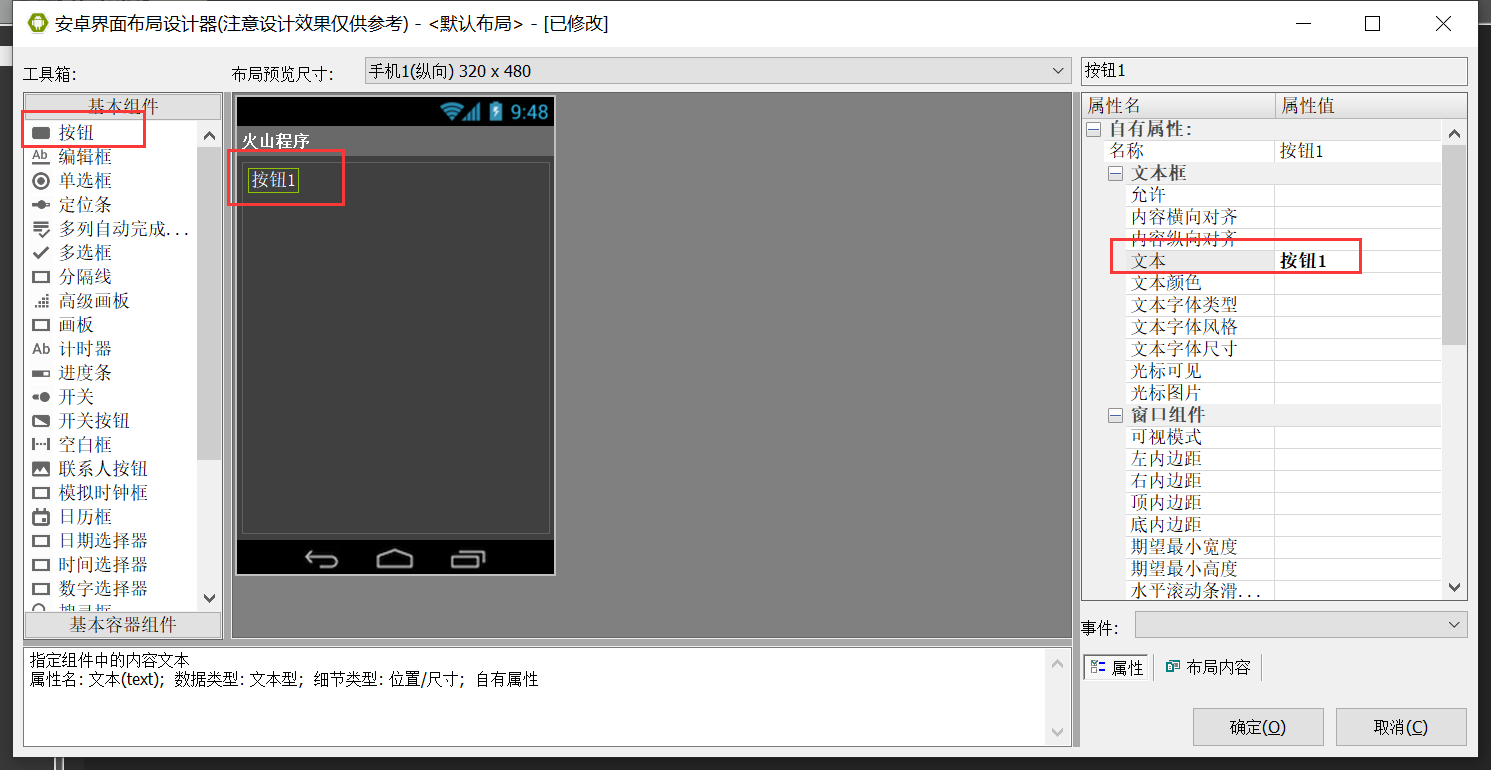Select the 底内边距 property row
This screenshot has width=1491, height=770.
click(1284, 525)
